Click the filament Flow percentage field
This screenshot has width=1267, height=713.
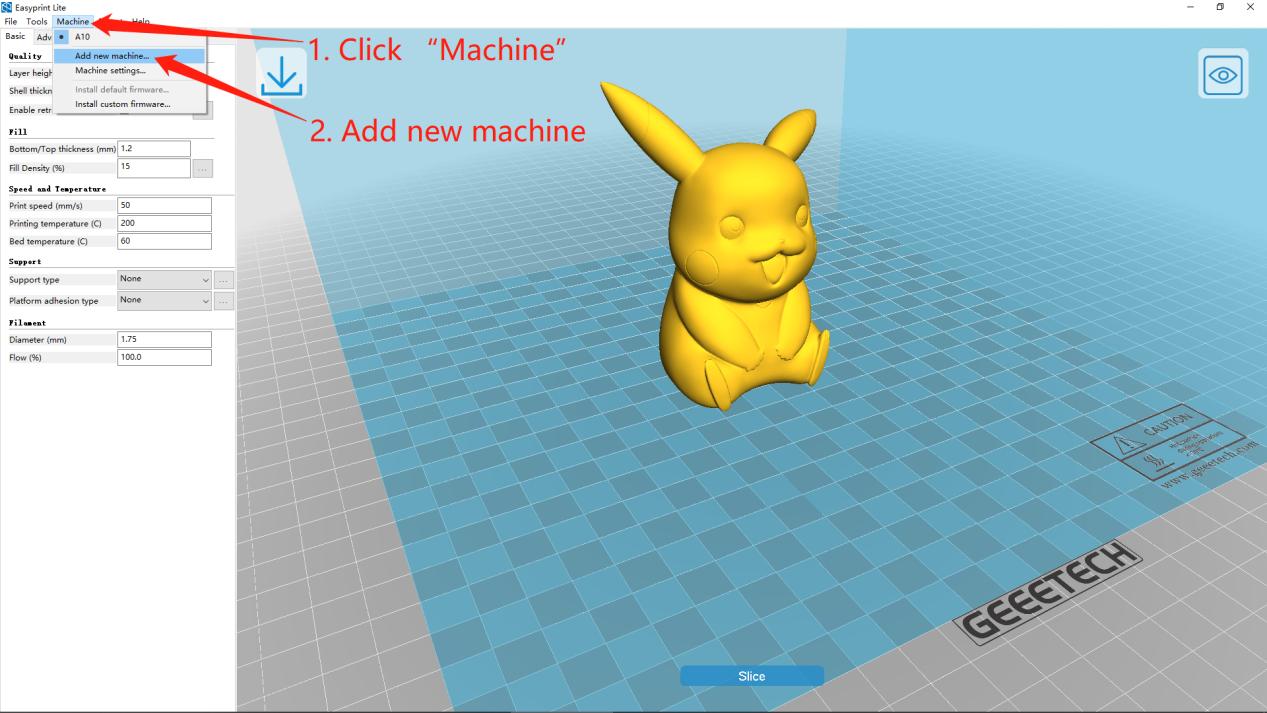(x=164, y=356)
